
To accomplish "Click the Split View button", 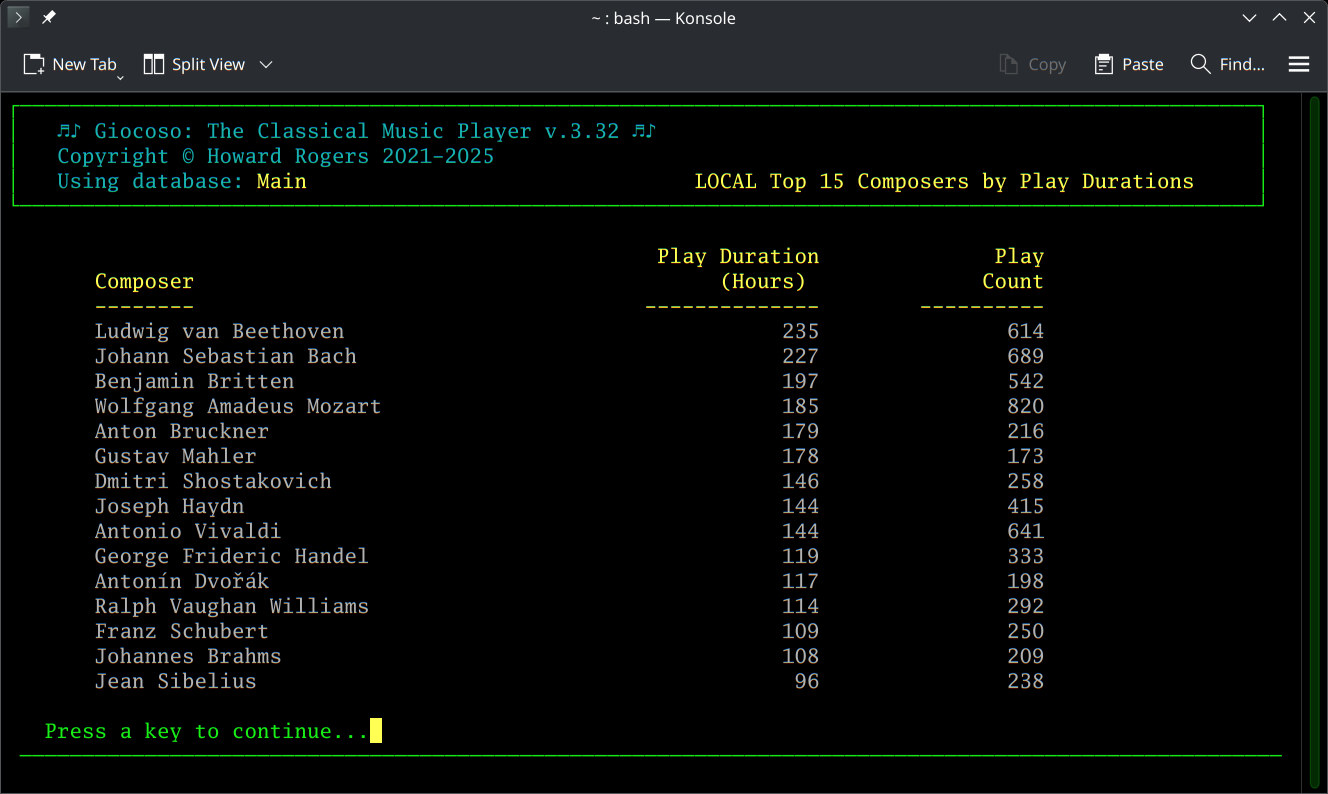I will (x=194, y=64).
